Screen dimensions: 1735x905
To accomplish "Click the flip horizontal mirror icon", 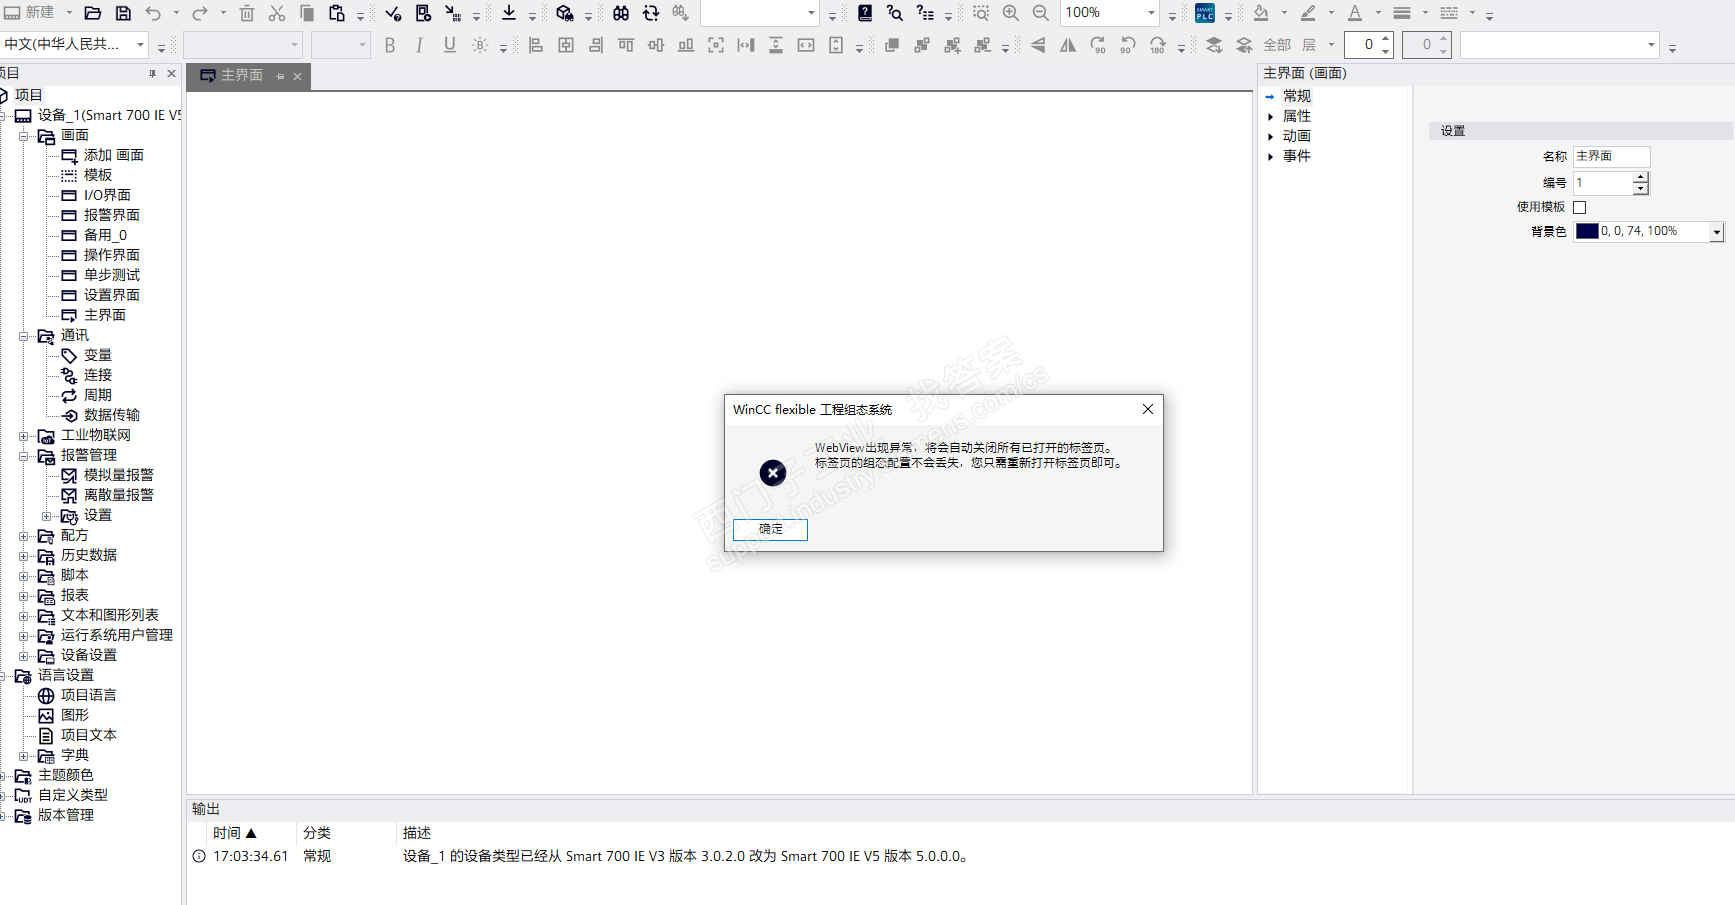I will coord(1068,45).
